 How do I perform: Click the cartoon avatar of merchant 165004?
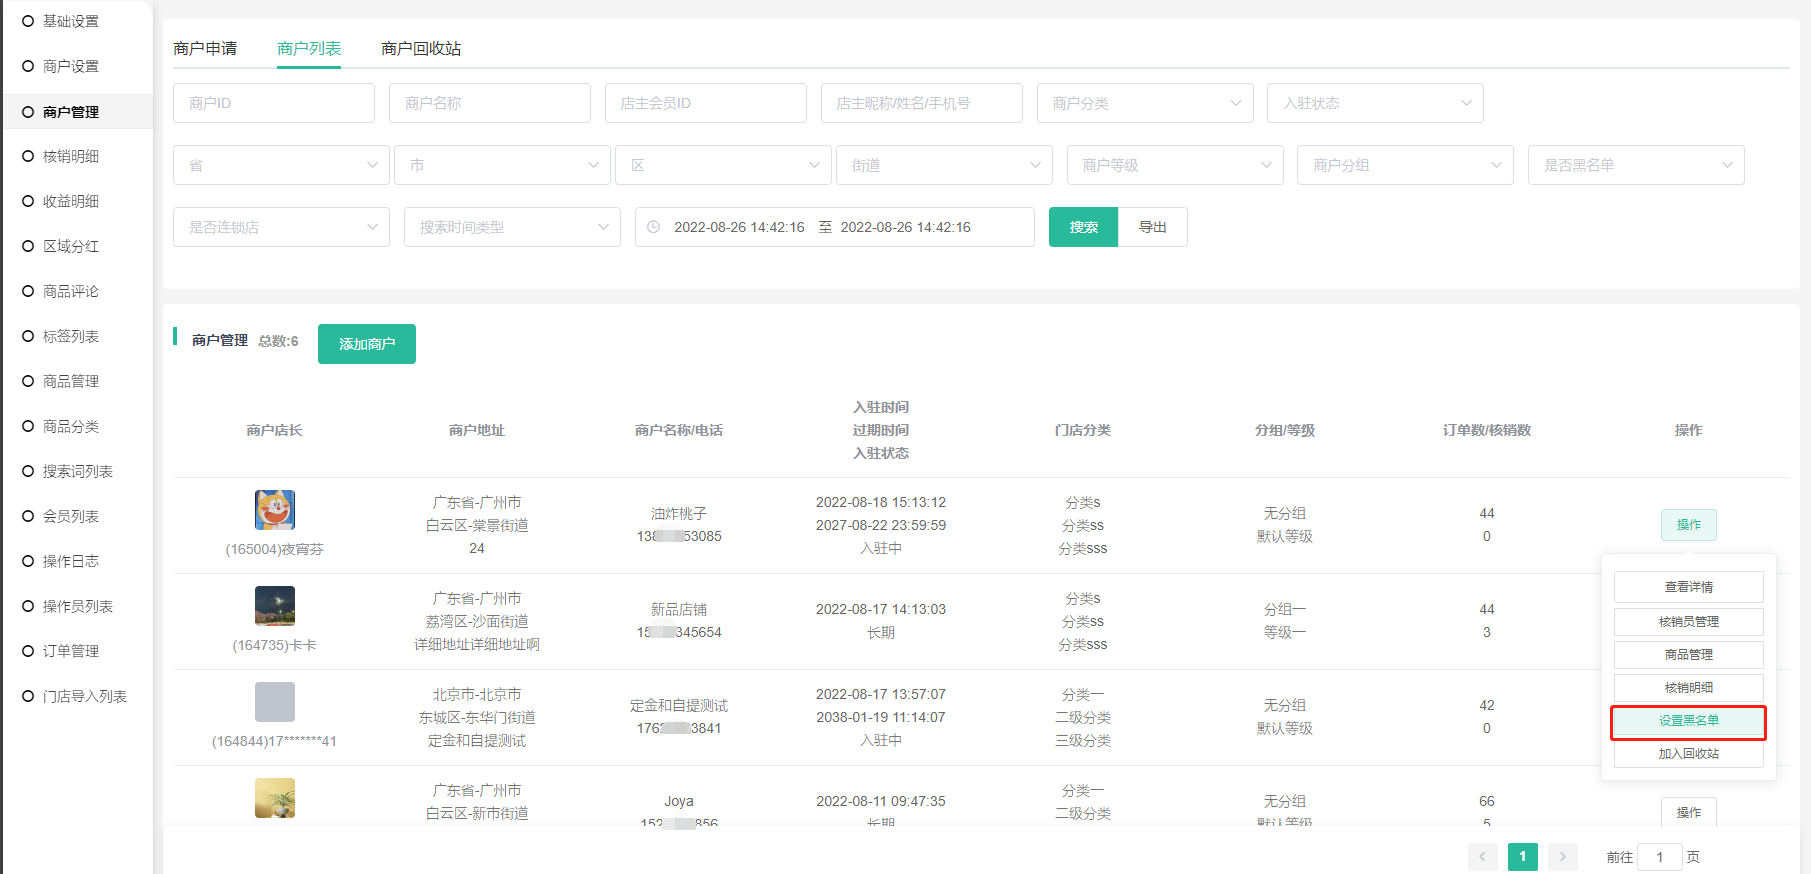pyautogui.click(x=275, y=510)
